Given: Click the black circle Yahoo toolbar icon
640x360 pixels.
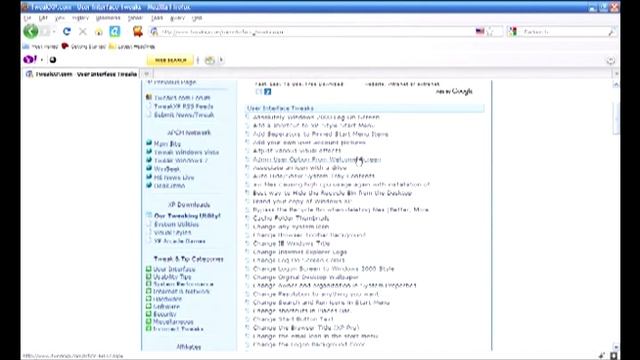Looking at the screenshot, I should (53, 60).
